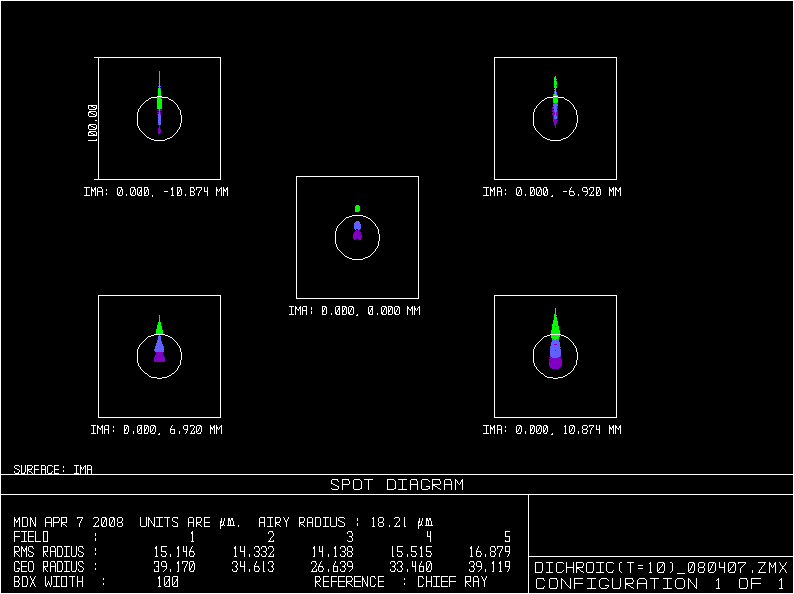This screenshot has height=594, width=794.
Task: Click the GEO radius value 39.119
Action: [x=490, y=567]
